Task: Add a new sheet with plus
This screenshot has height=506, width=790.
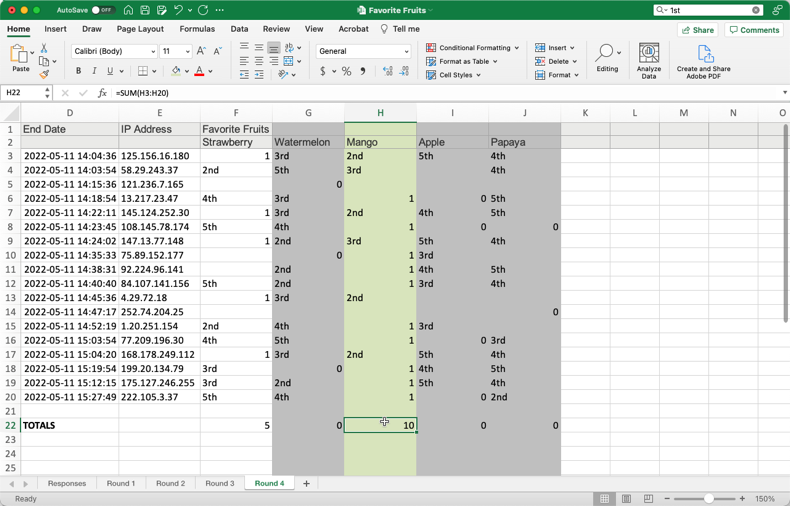Action: pyautogui.click(x=306, y=483)
